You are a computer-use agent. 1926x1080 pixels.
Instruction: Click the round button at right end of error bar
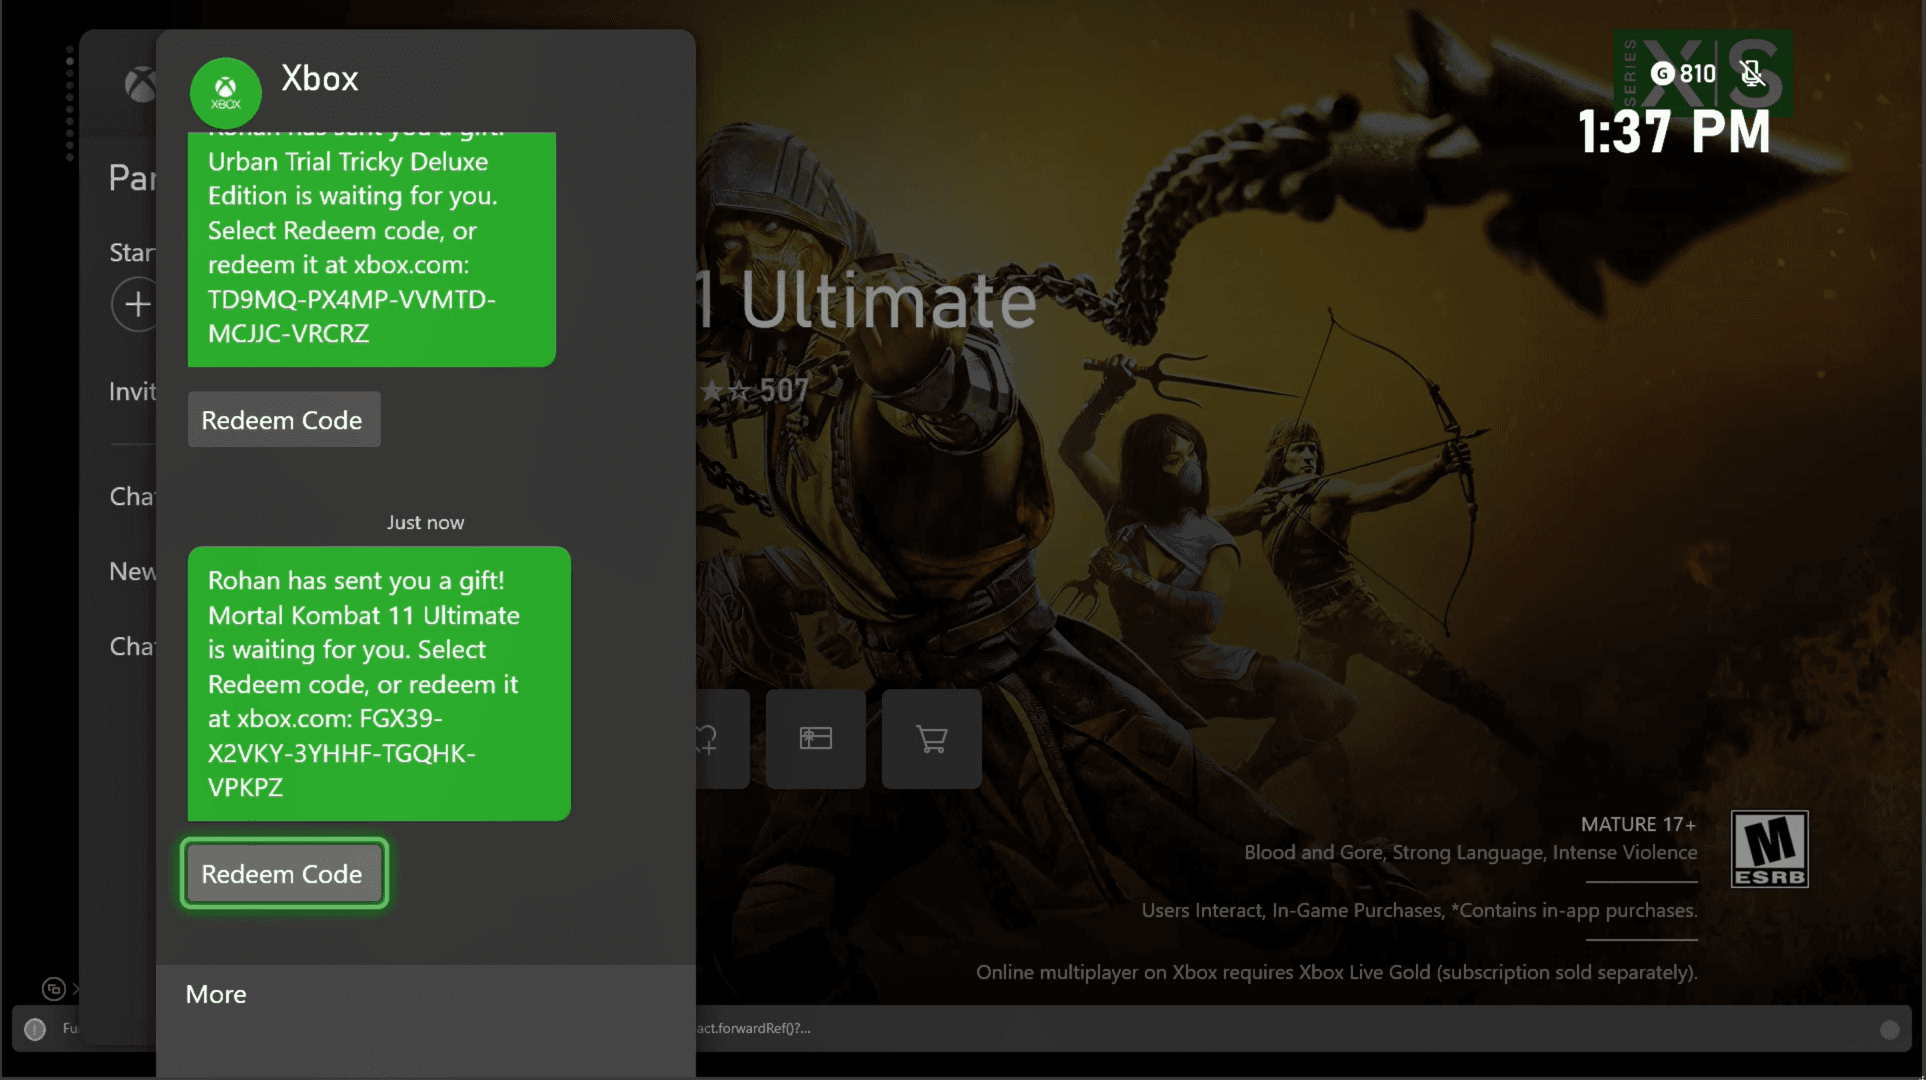tap(1889, 1030)
